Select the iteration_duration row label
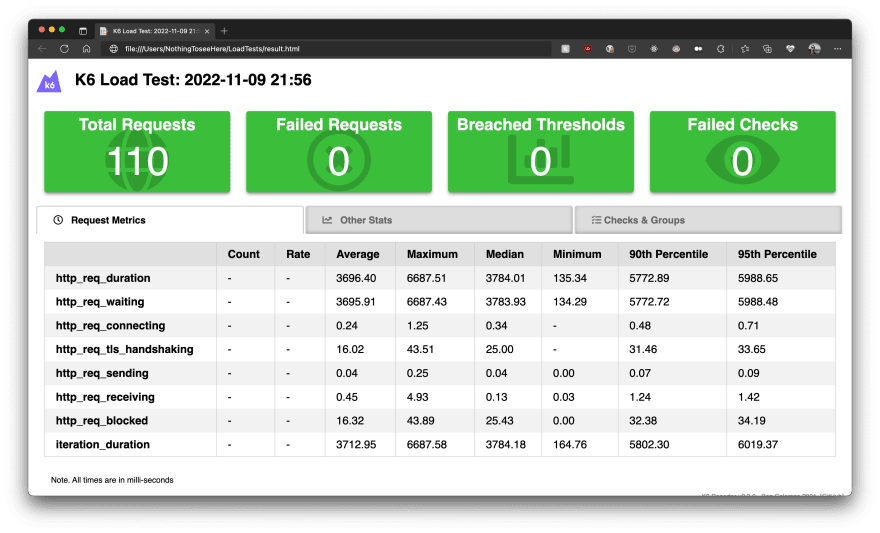880x533 pixels. coord(103,444)
